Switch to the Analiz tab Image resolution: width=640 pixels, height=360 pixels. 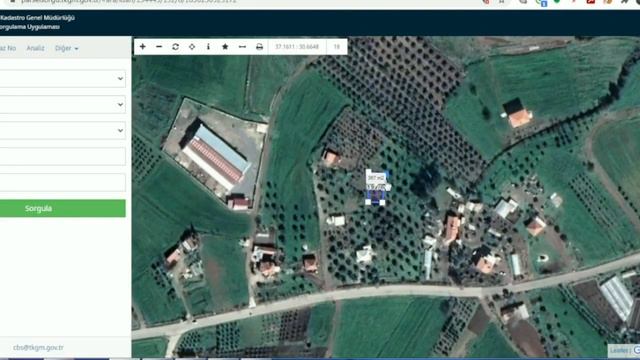click(x=35, y=48)
